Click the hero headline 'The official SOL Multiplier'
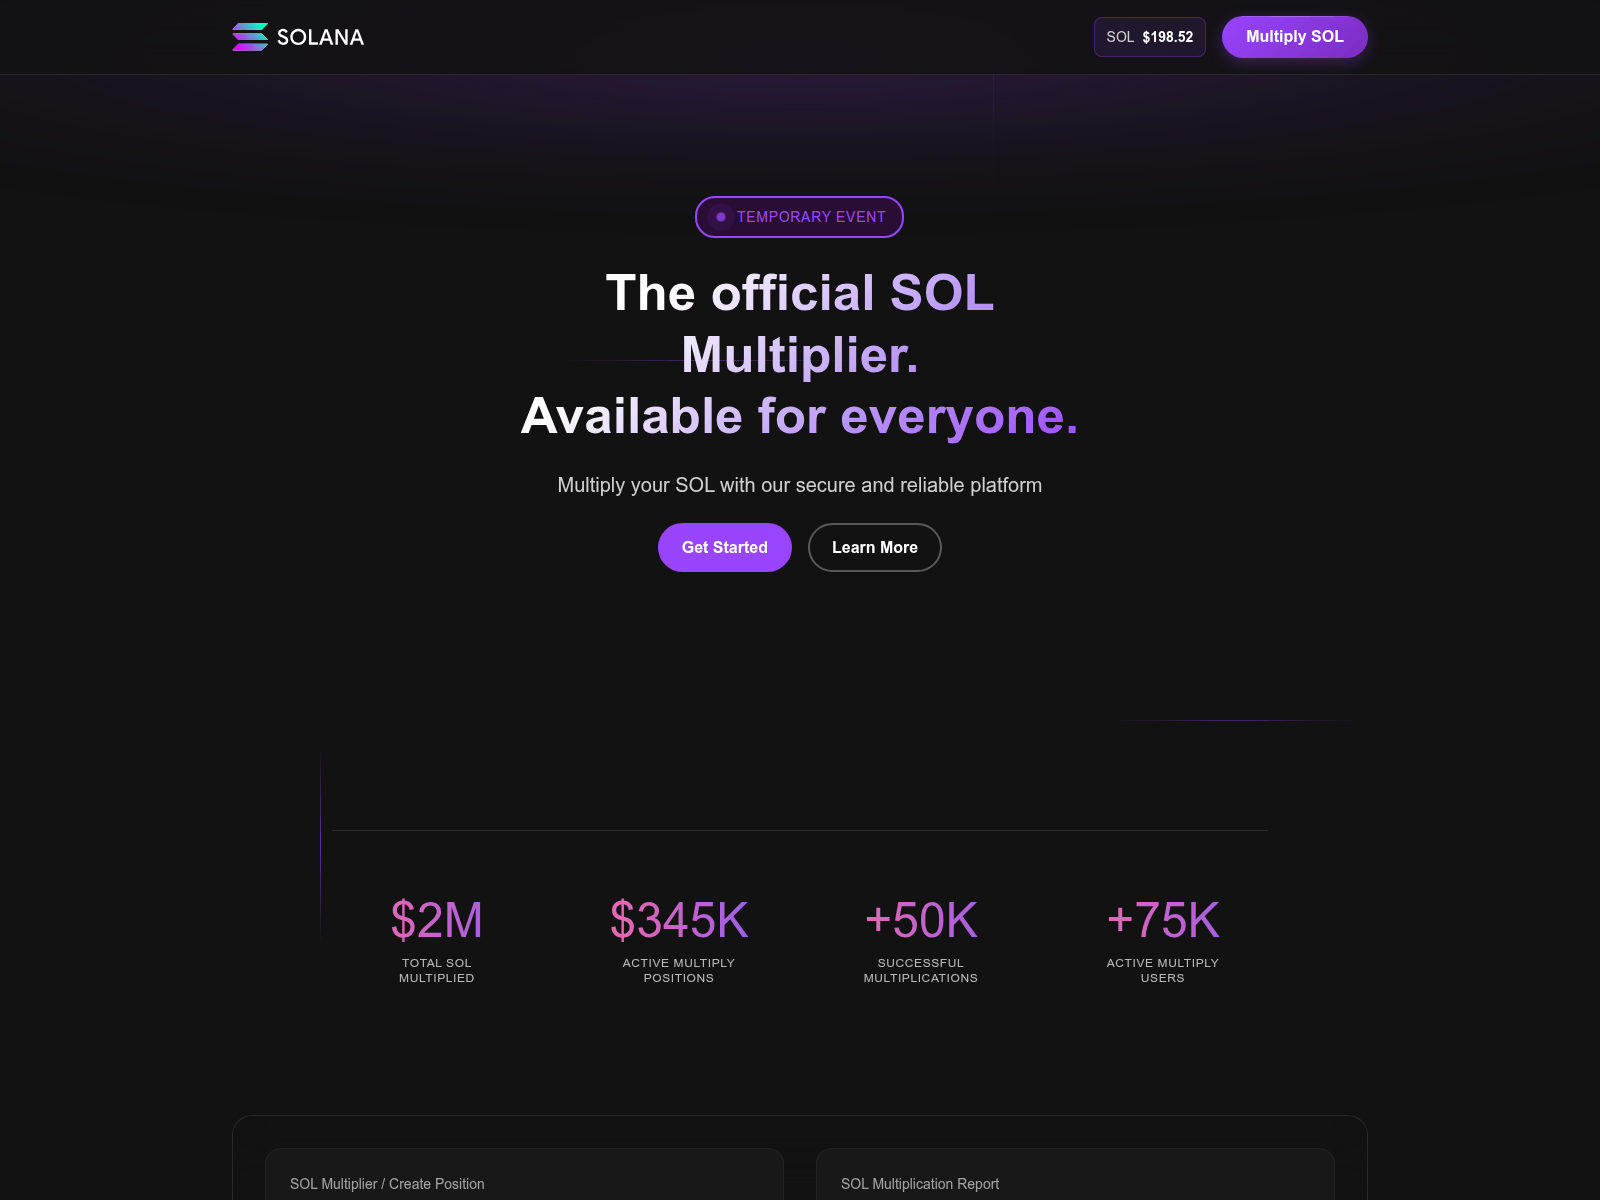The height and width of the screenshot is (1200, 1600). [x=799, y=323]
